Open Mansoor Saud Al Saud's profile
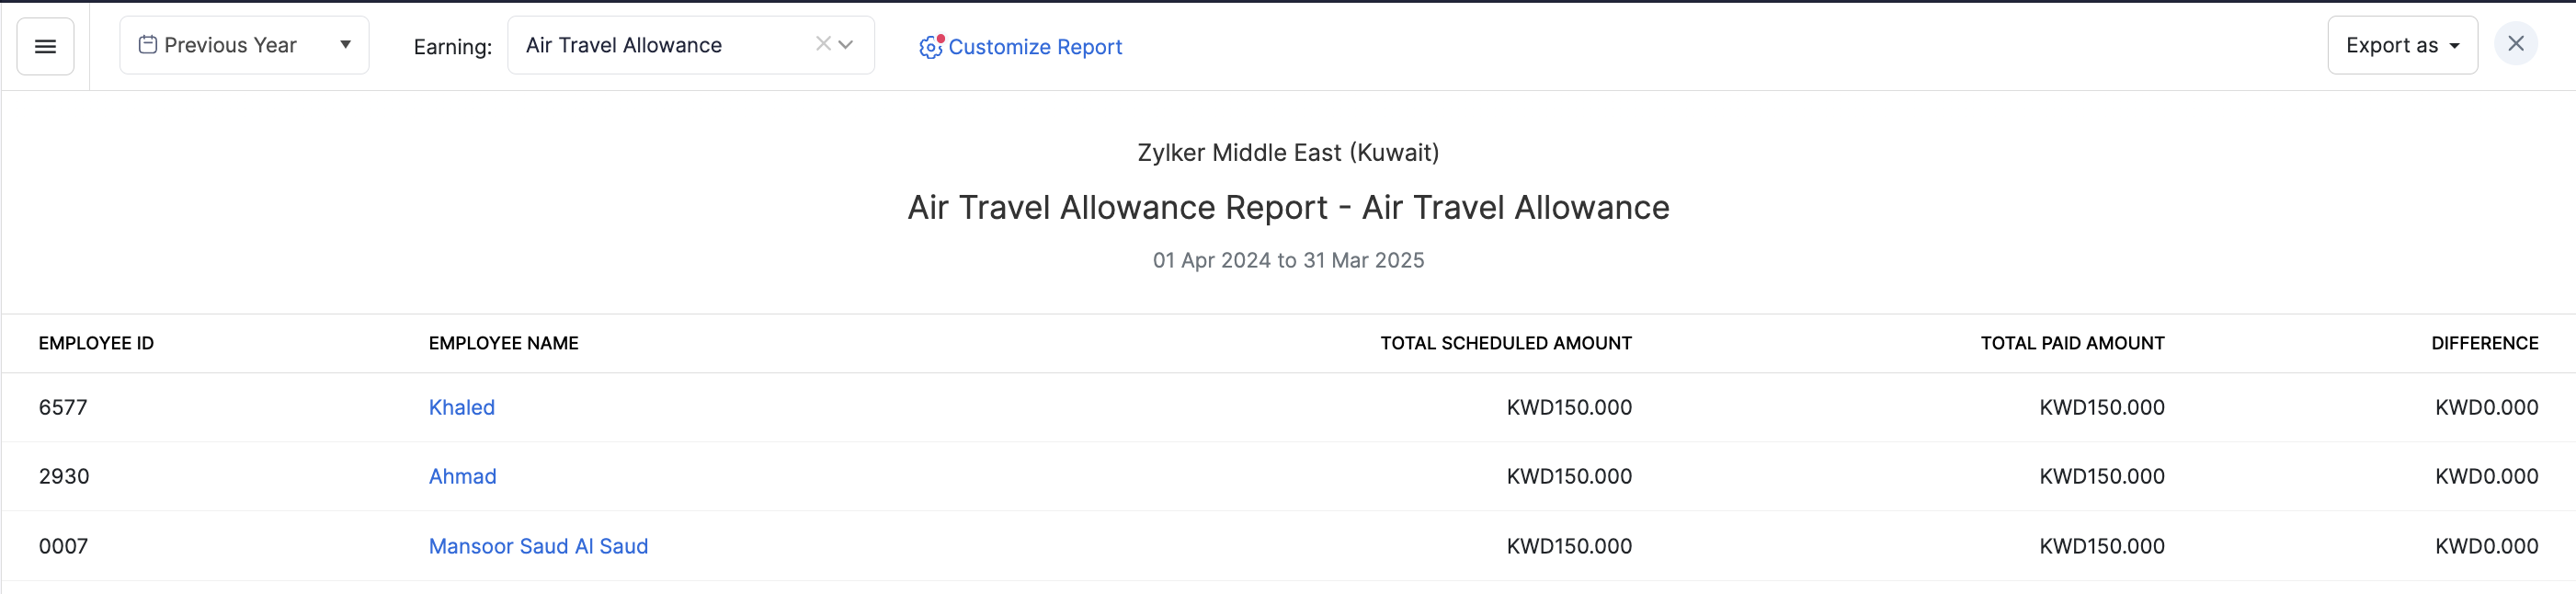This screenshot has height=594, width=2576. [x=538, y=546]
